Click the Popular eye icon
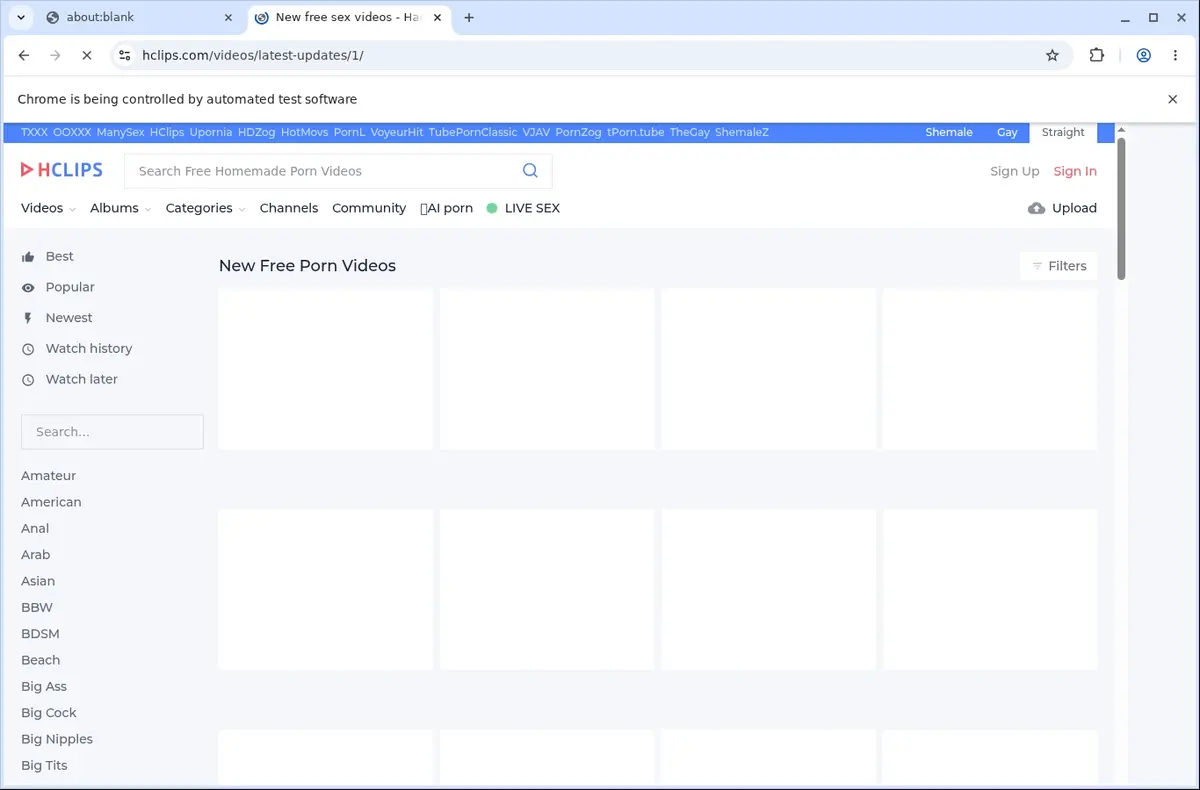The height and width of the screenshot is (790, 1200). [x=28, y=288]
